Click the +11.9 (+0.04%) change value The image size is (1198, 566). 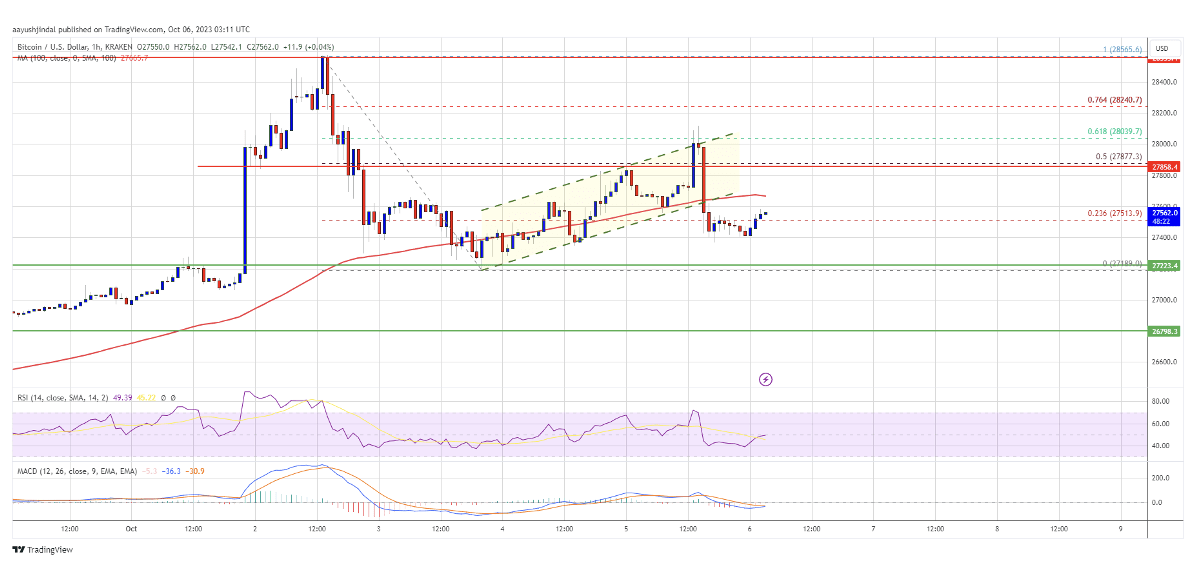[x=308, y=47]
